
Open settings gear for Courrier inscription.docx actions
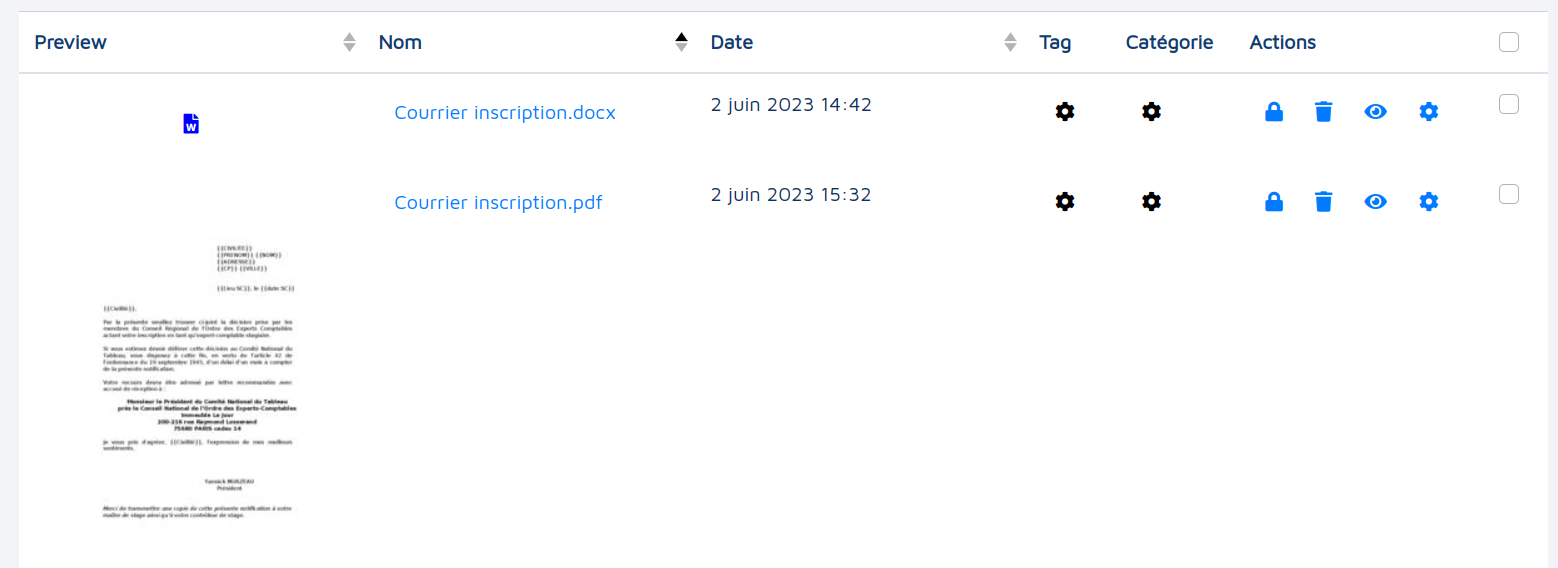[x=1429, y=112]
